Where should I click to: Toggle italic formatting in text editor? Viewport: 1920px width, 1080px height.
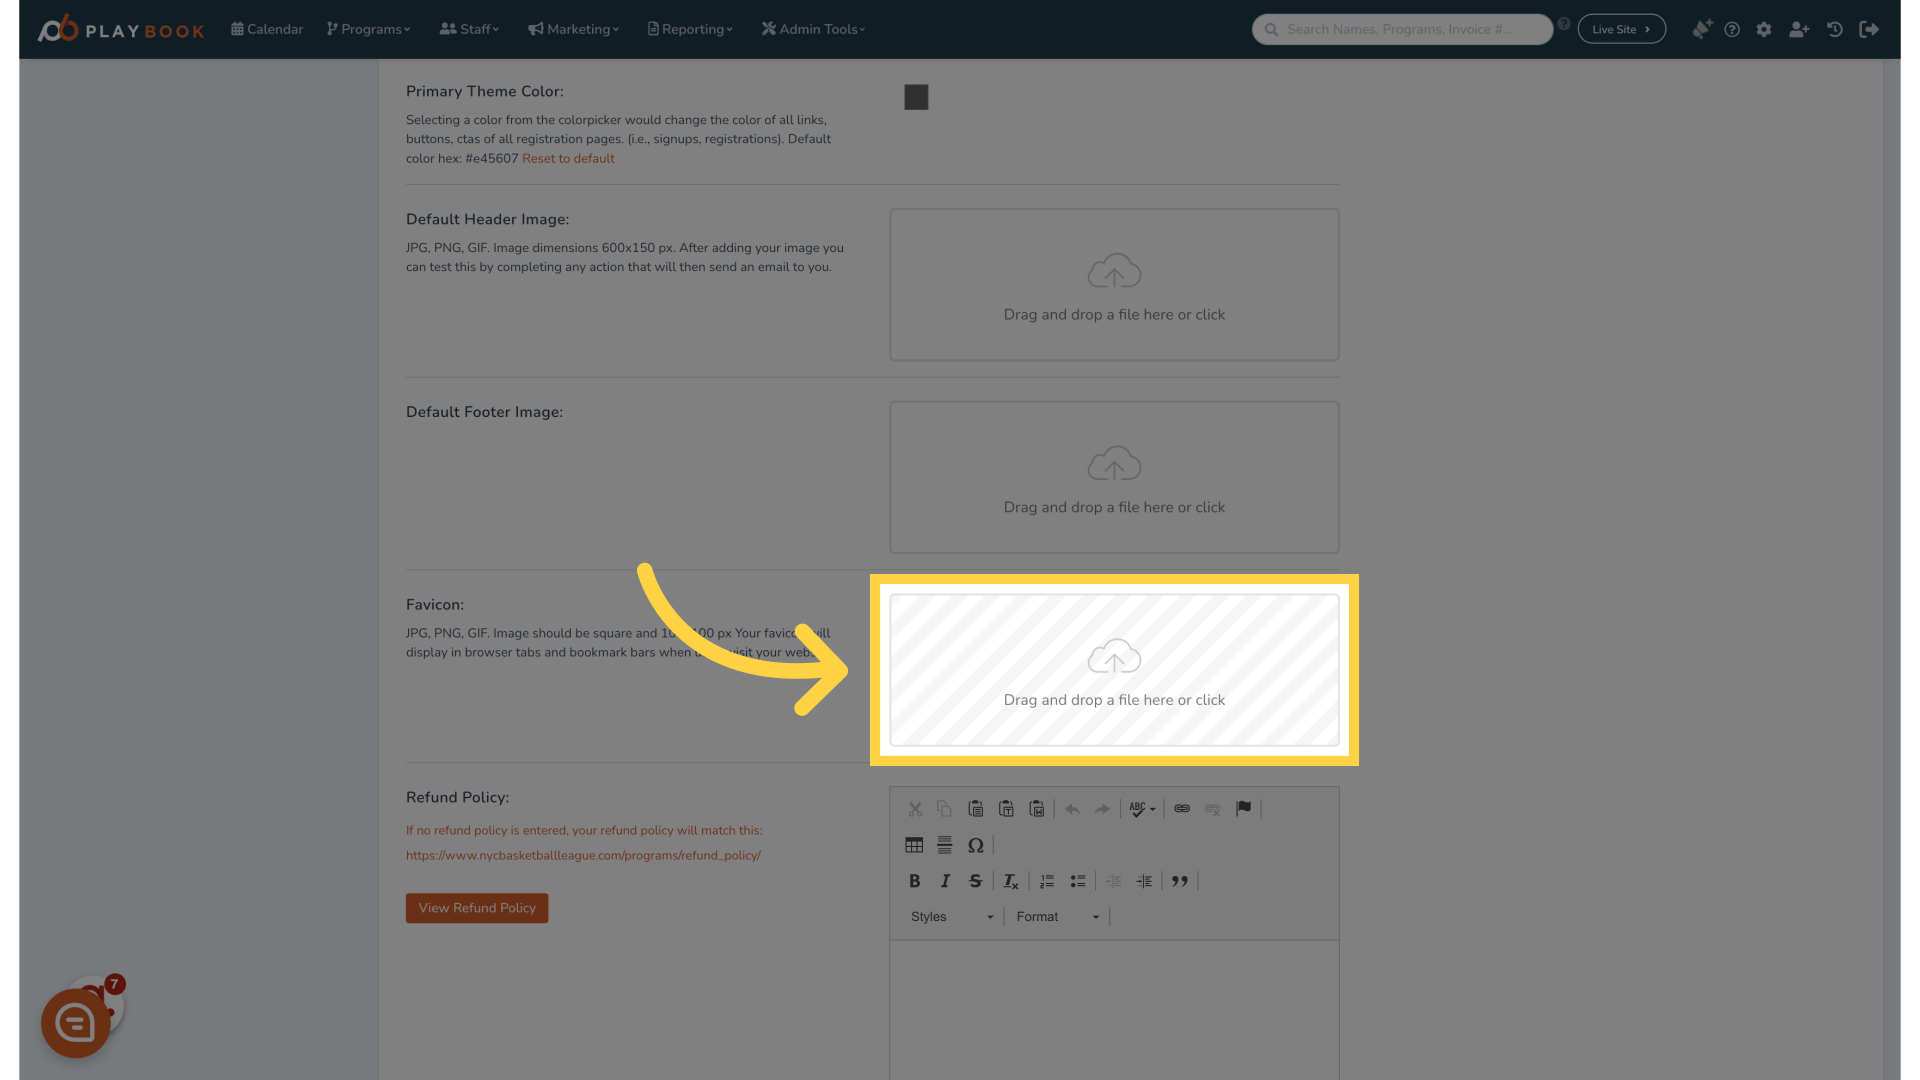tap(945, 881)
